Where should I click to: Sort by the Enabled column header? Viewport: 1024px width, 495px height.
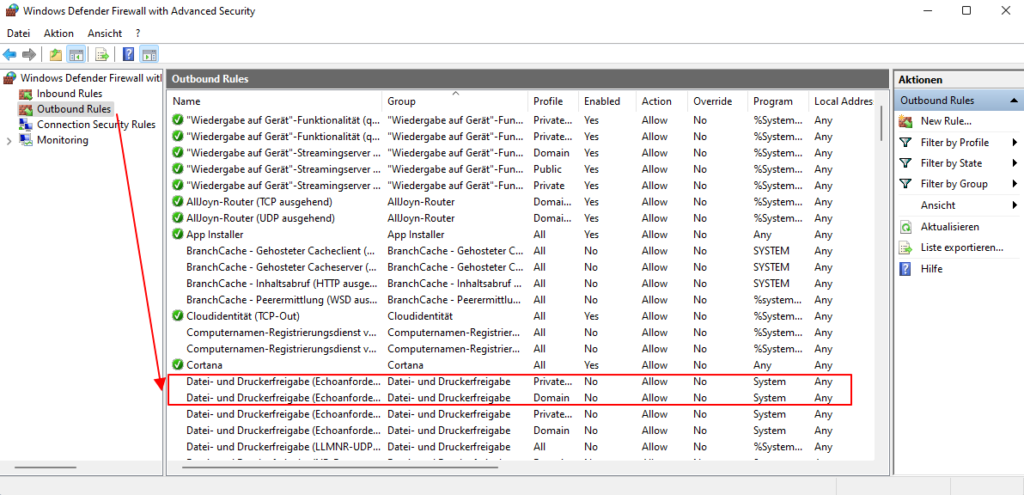607,101
